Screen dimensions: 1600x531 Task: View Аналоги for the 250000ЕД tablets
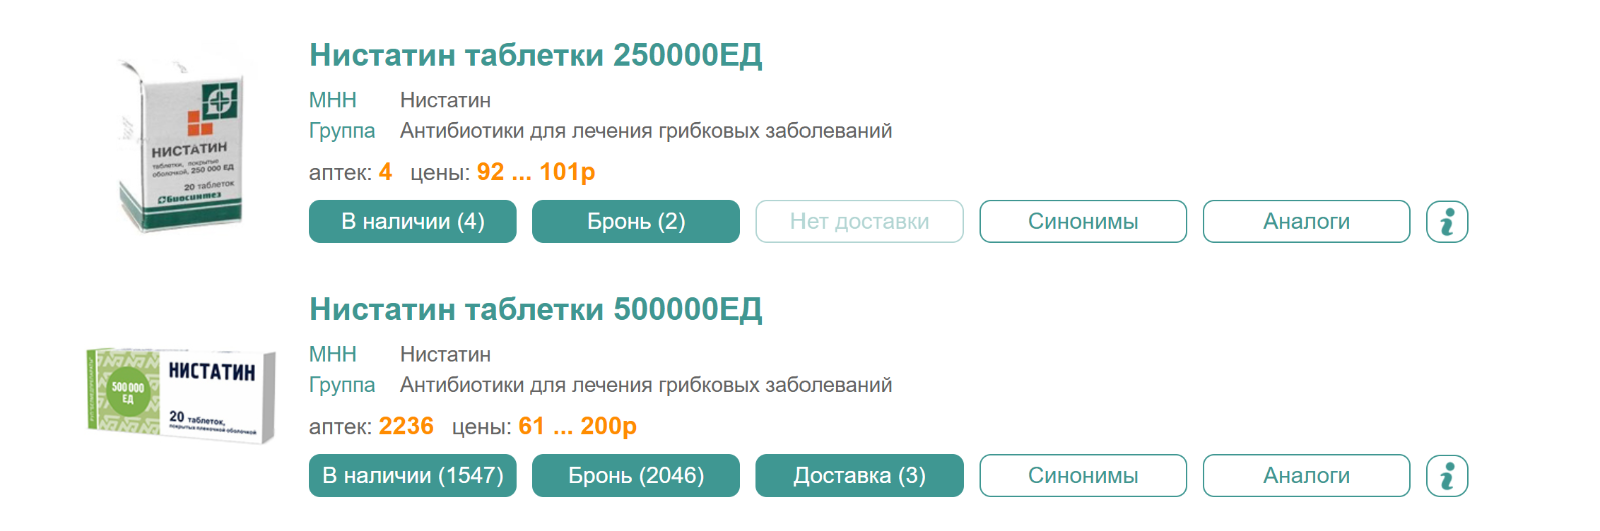(1307, 221)
